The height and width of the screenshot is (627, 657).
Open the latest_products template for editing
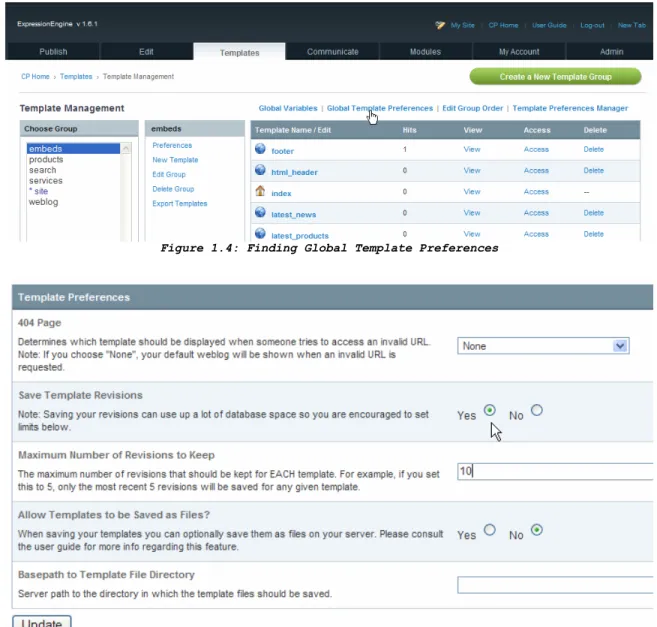click(300, 236)
